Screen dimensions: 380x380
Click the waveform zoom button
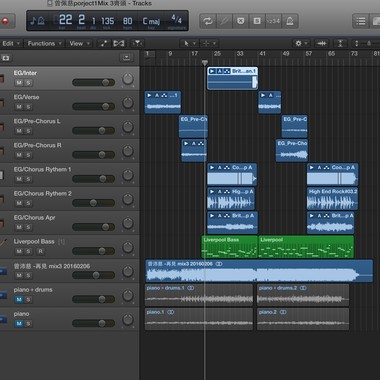[x=321, y=43]
